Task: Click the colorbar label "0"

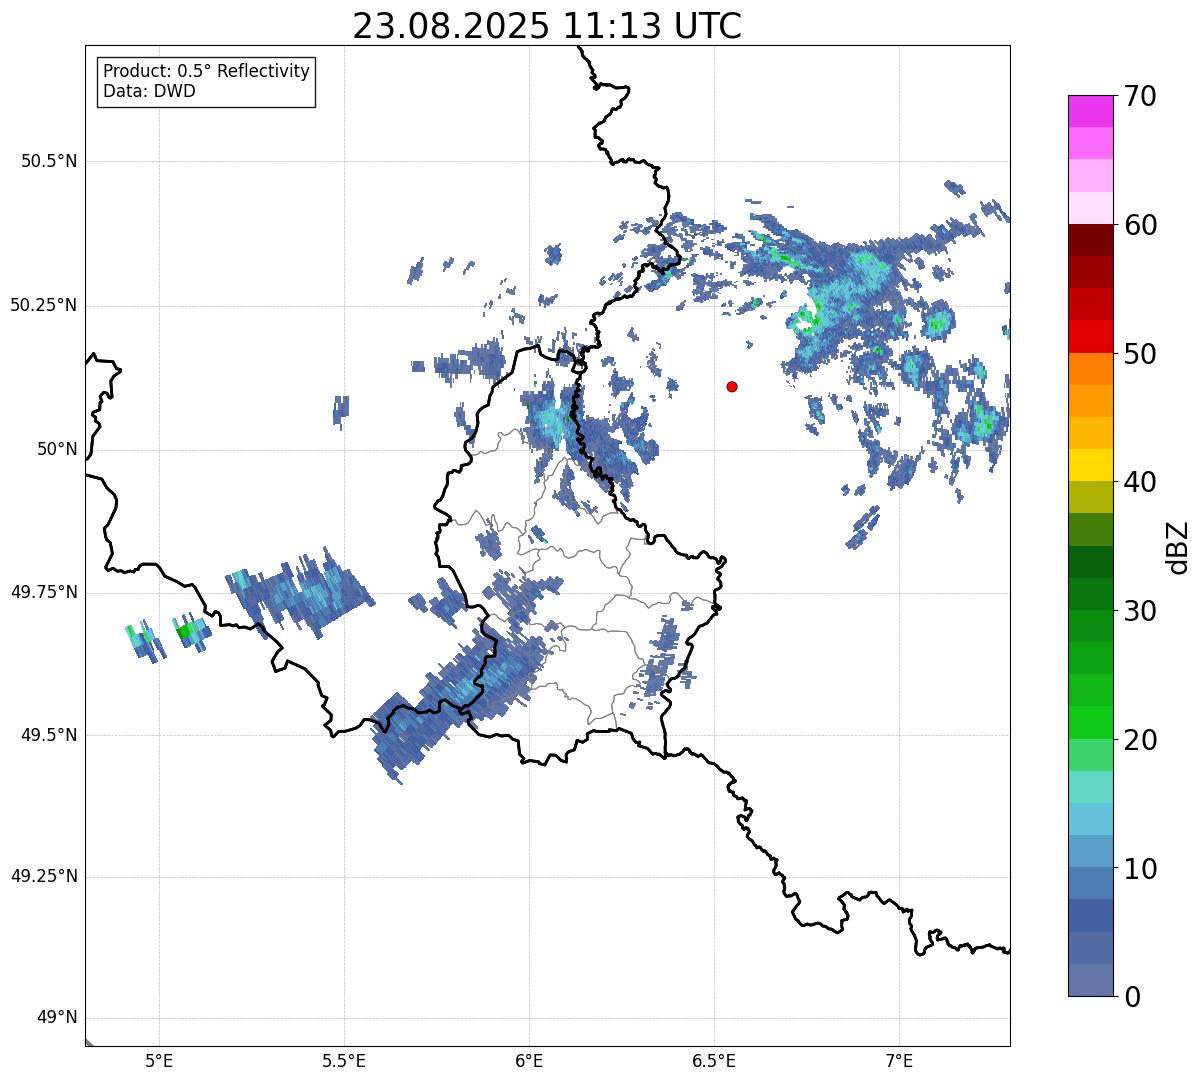Action: click(x=1133, y=997)
